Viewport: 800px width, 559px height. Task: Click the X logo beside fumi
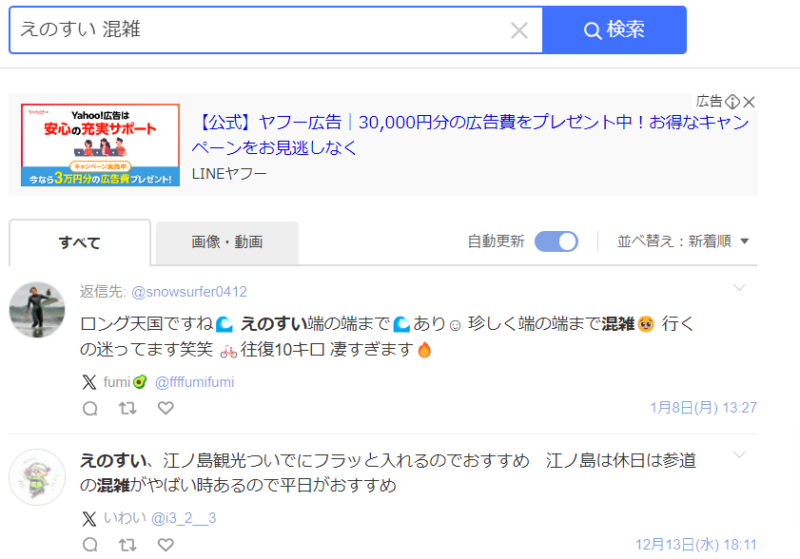pyautogui.click(x=89, y=382)
